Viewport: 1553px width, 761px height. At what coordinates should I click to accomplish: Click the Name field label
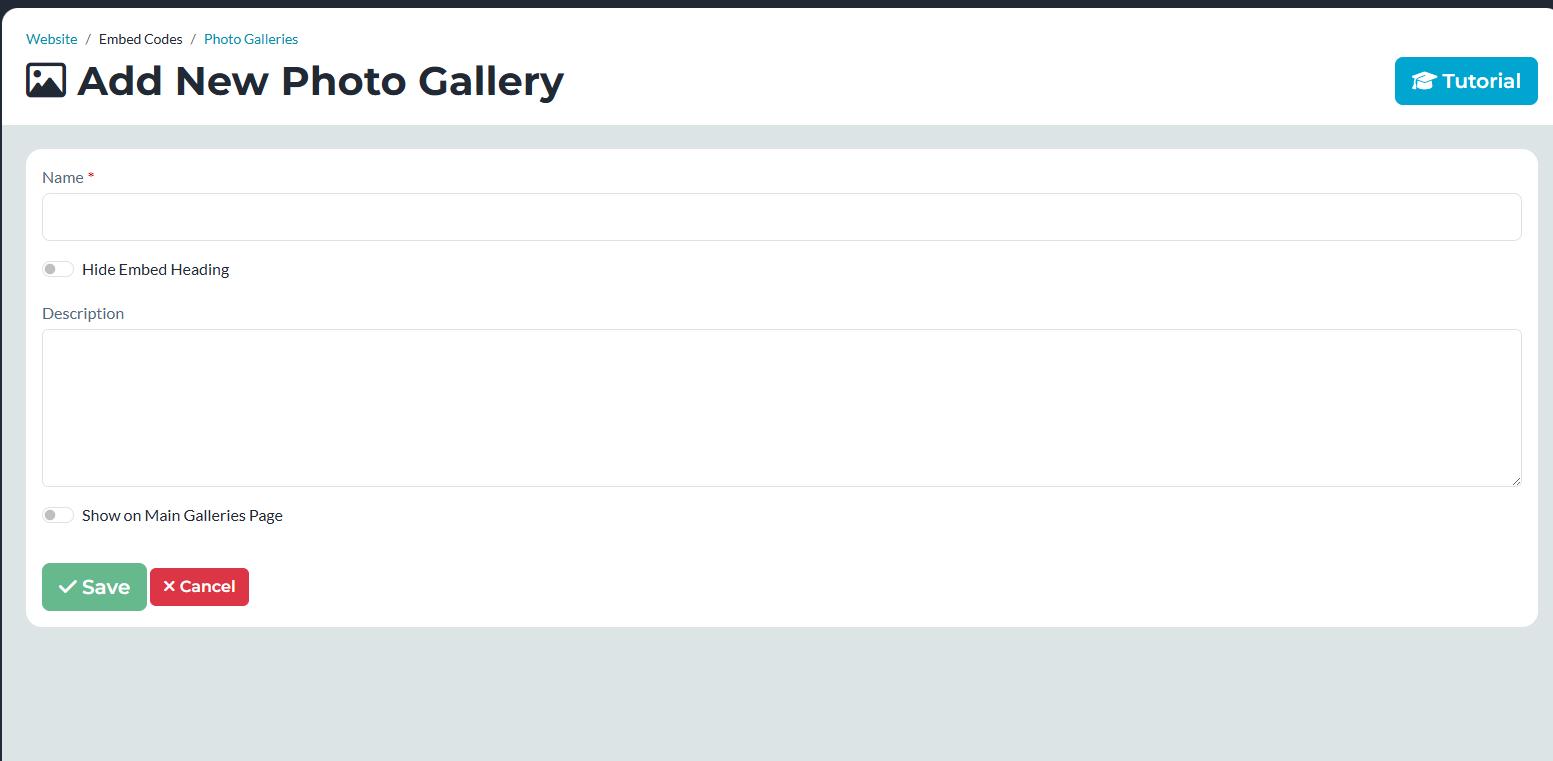tap(63, 177)
